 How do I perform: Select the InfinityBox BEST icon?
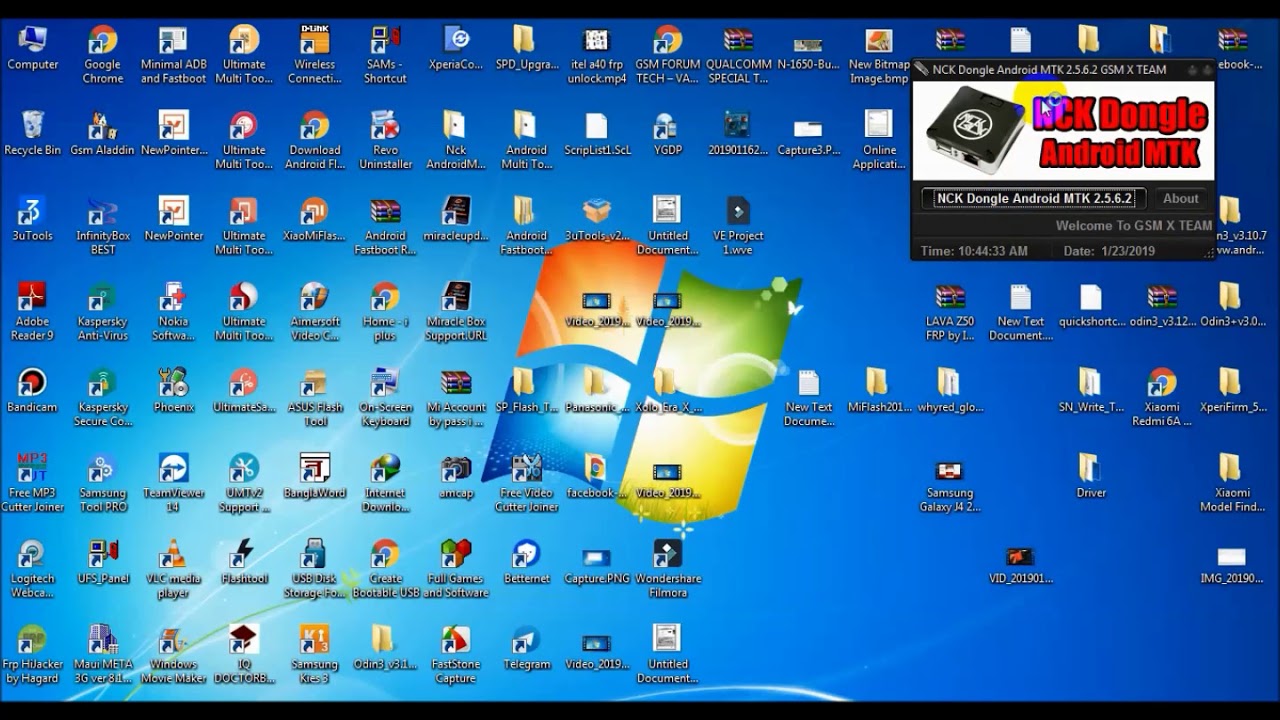pos(103,226)
